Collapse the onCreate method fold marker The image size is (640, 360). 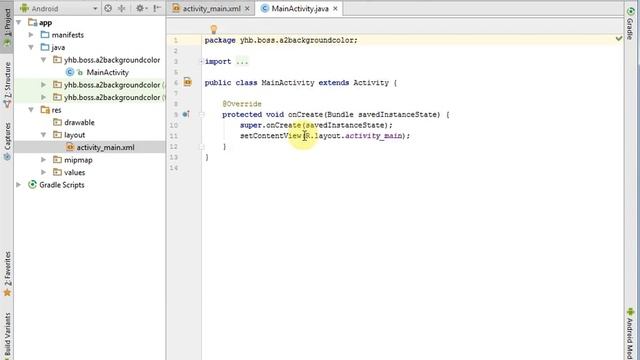202,115
